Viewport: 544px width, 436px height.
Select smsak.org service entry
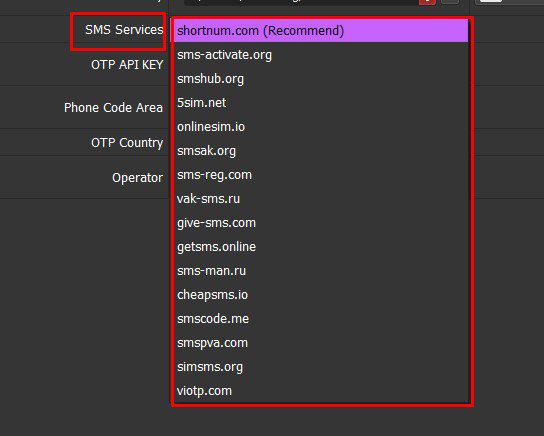(321, 151)
